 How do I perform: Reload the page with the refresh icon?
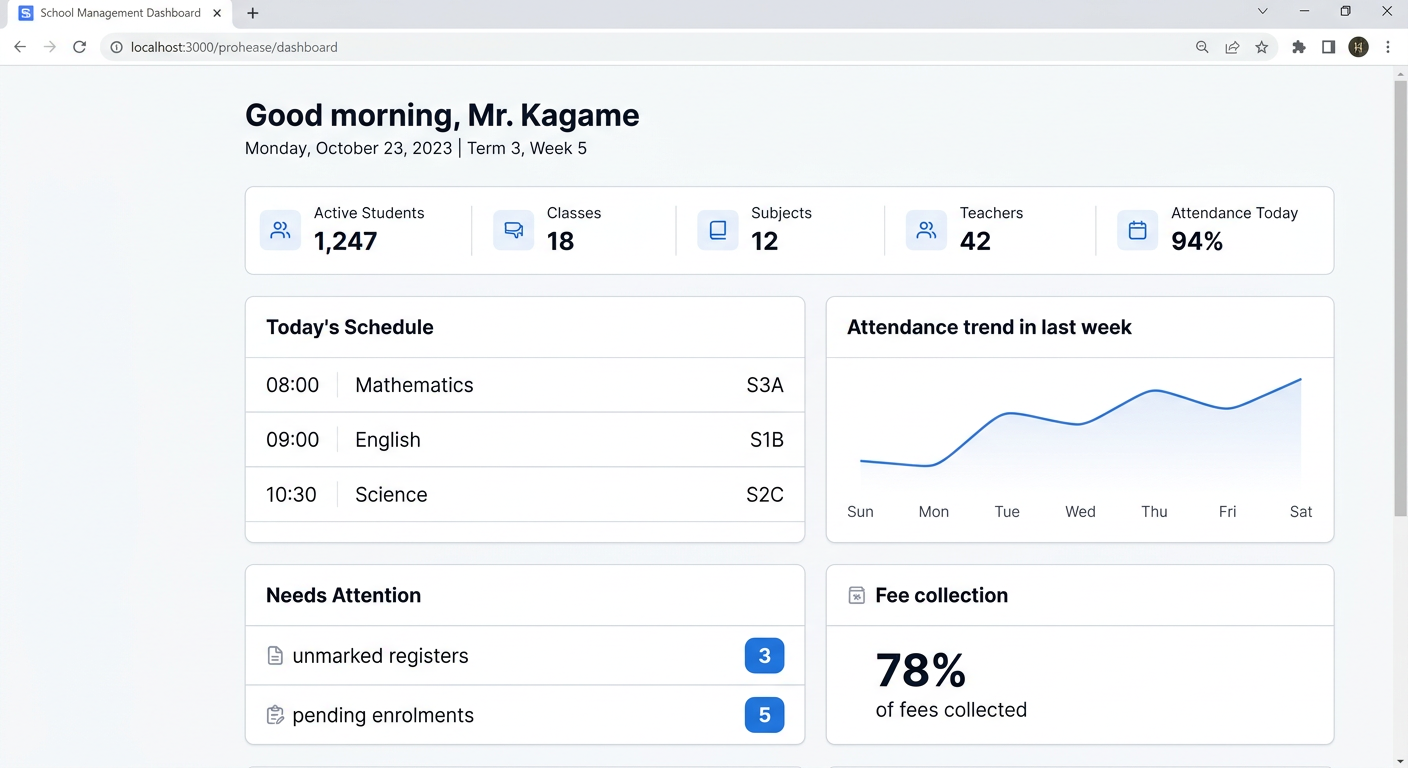[x=80, y=47]
